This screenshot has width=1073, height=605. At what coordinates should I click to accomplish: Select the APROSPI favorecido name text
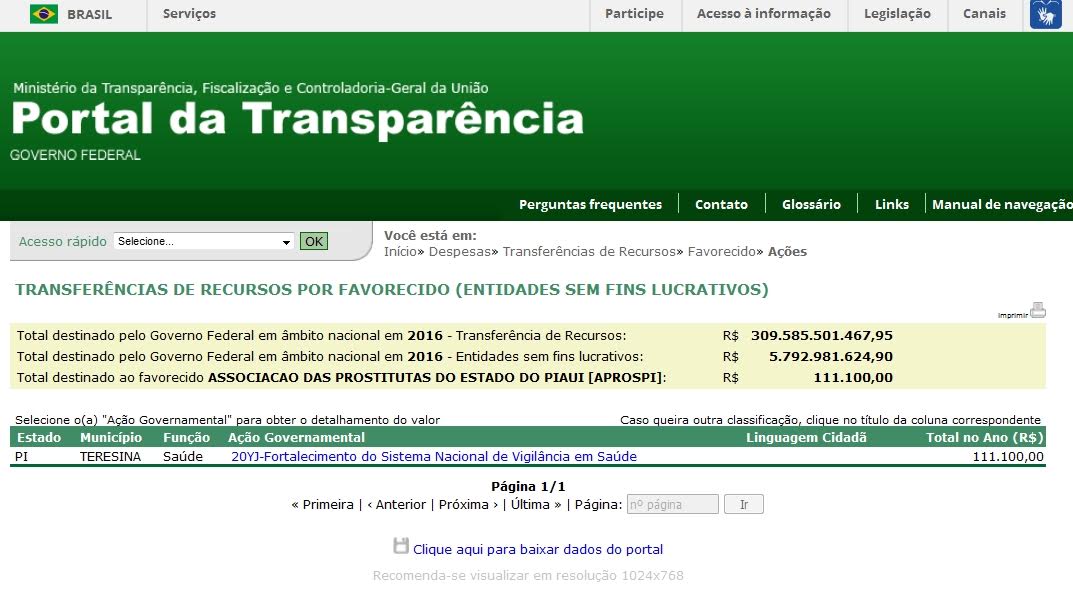coord(435,377)
